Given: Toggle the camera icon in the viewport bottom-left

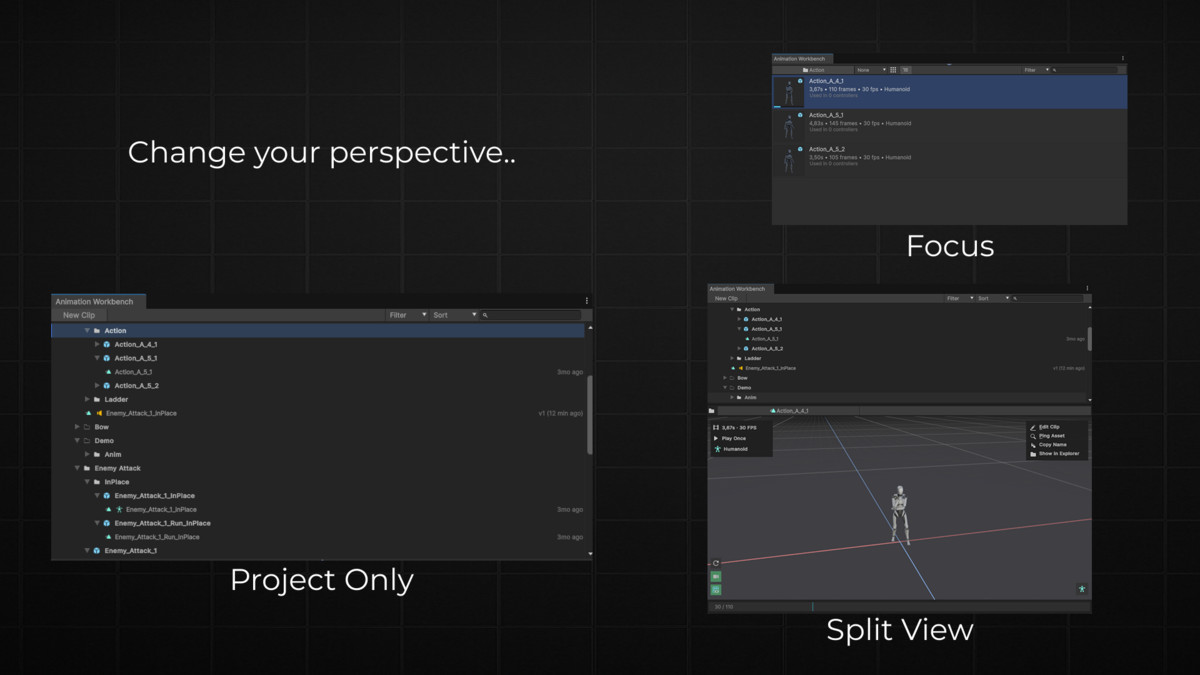Looking at the screenshot, I should (x=715, y=577).
